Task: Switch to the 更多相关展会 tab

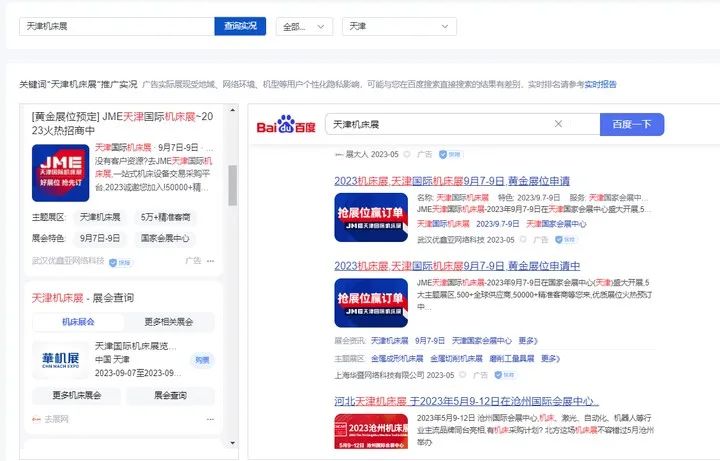Action: pos(169,322)
